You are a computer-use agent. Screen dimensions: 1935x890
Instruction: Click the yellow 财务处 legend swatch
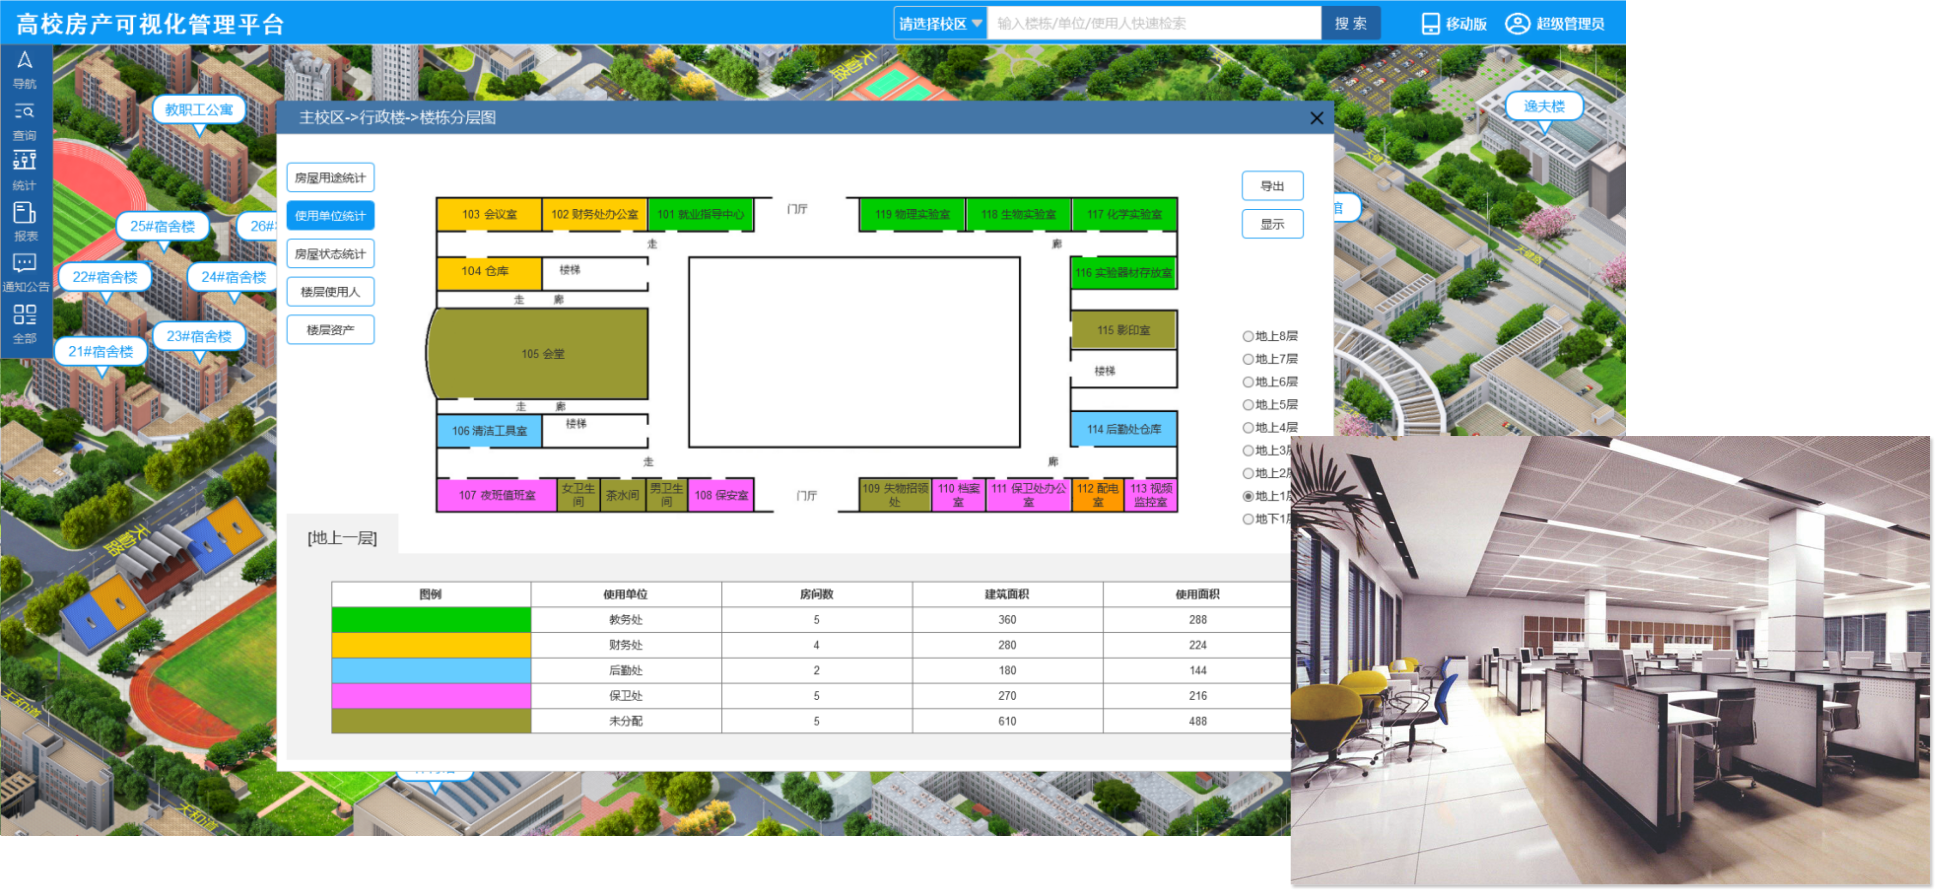pyautogui.click(x=431, y=645)
